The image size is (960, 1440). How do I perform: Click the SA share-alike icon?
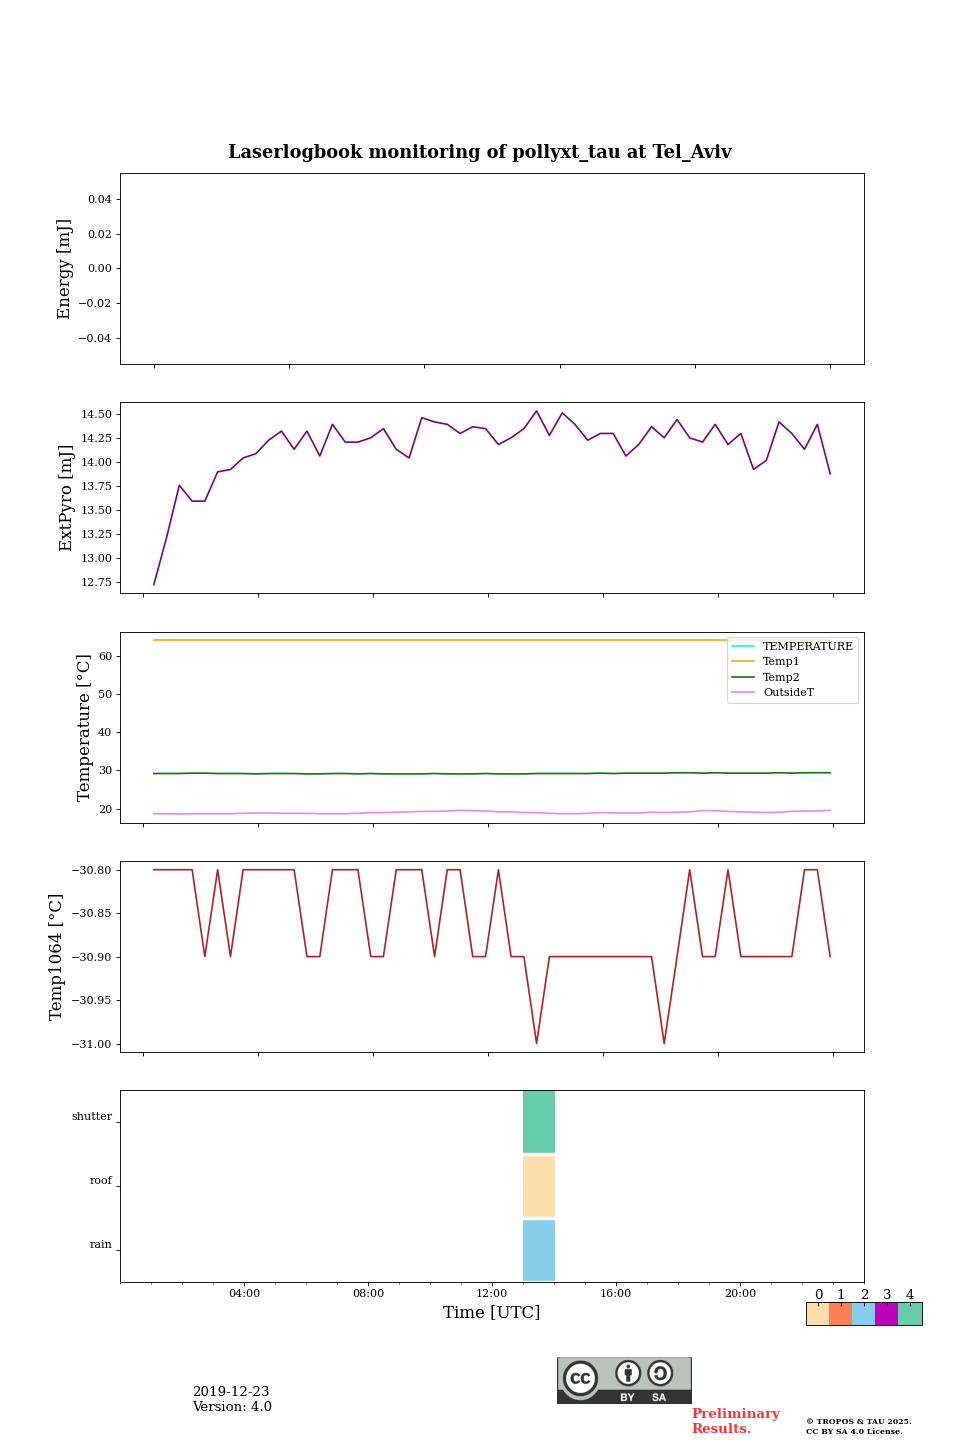coord(660,1373)
